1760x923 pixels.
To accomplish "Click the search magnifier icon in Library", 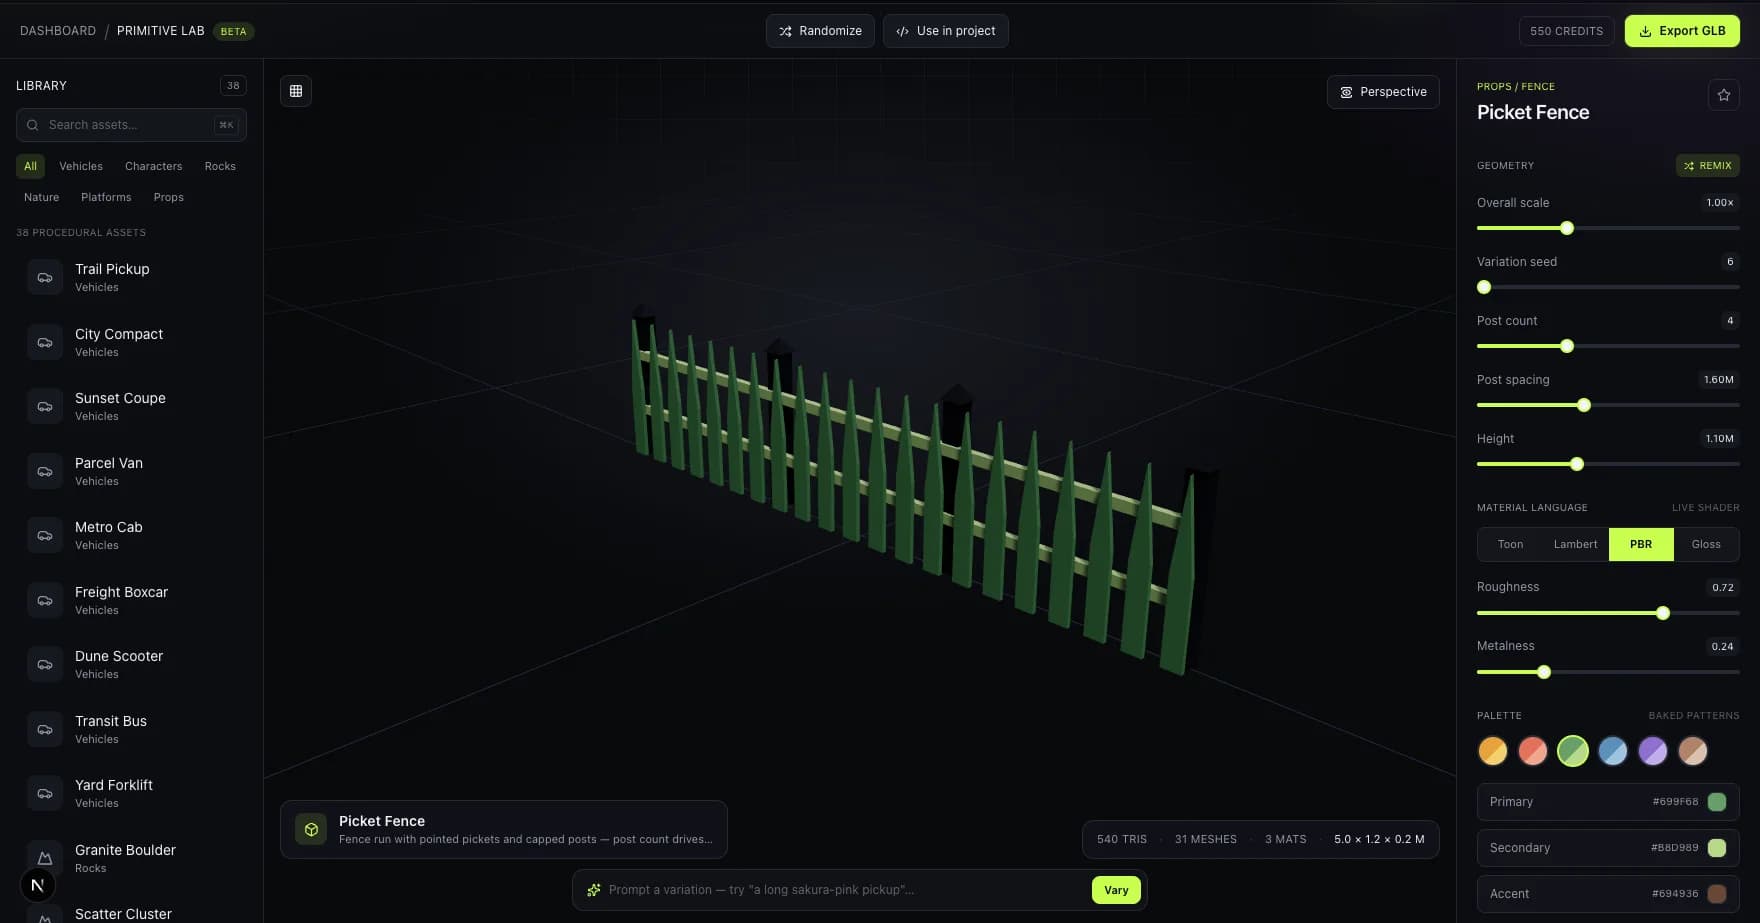I will (33, 125).
